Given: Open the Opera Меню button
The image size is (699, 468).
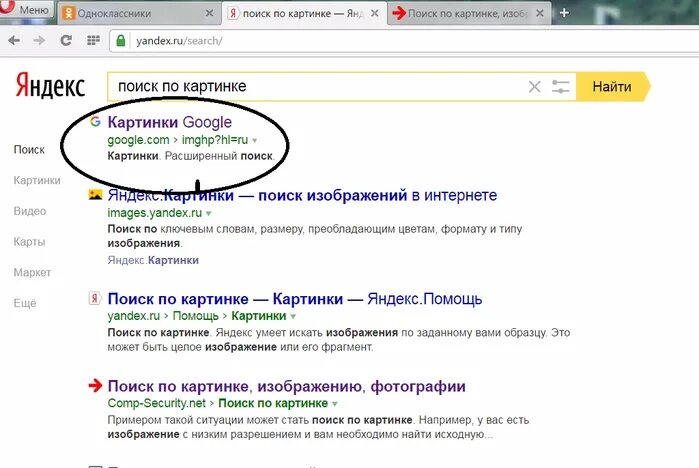Looking at the screenshot, I should click(x=27, y=8).
